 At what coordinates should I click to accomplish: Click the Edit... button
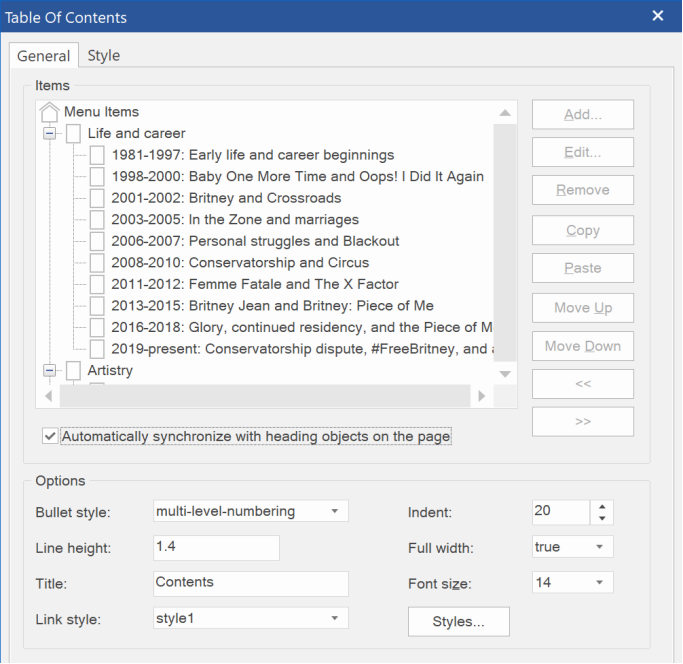click(583, 152)
